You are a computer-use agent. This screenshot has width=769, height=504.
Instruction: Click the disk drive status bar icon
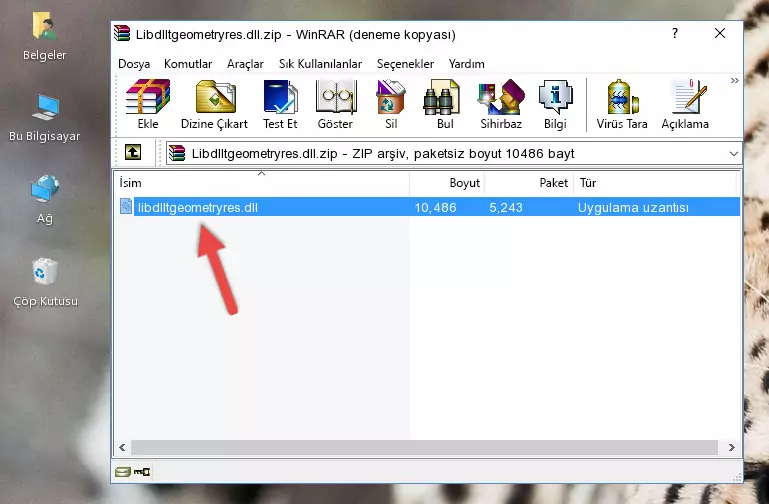click(123, 472)
